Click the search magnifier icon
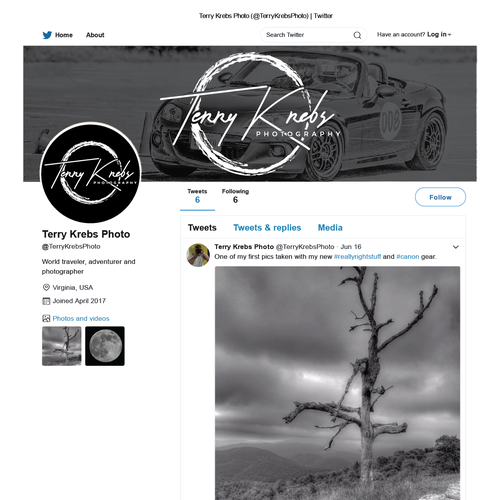This screenshot has height=500, width=500. [357, 35]
